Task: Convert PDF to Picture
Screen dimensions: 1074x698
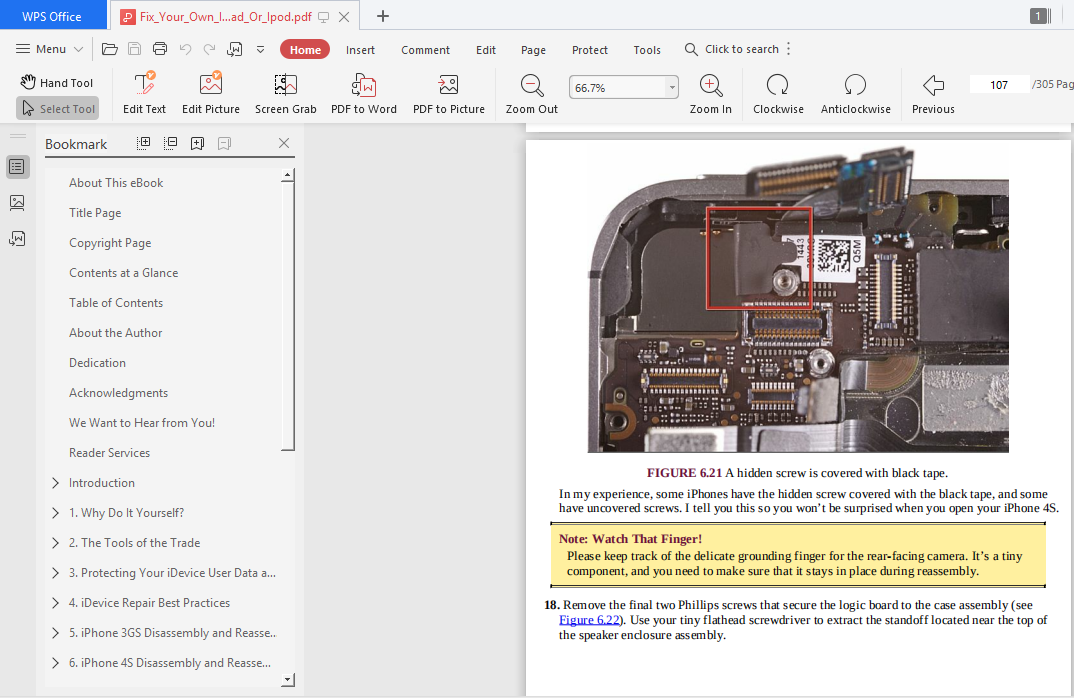Action: point(449,92)
